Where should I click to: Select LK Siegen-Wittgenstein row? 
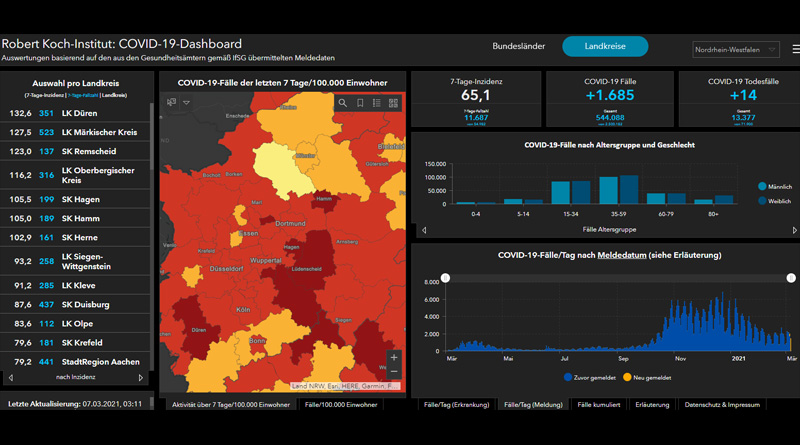75,261
